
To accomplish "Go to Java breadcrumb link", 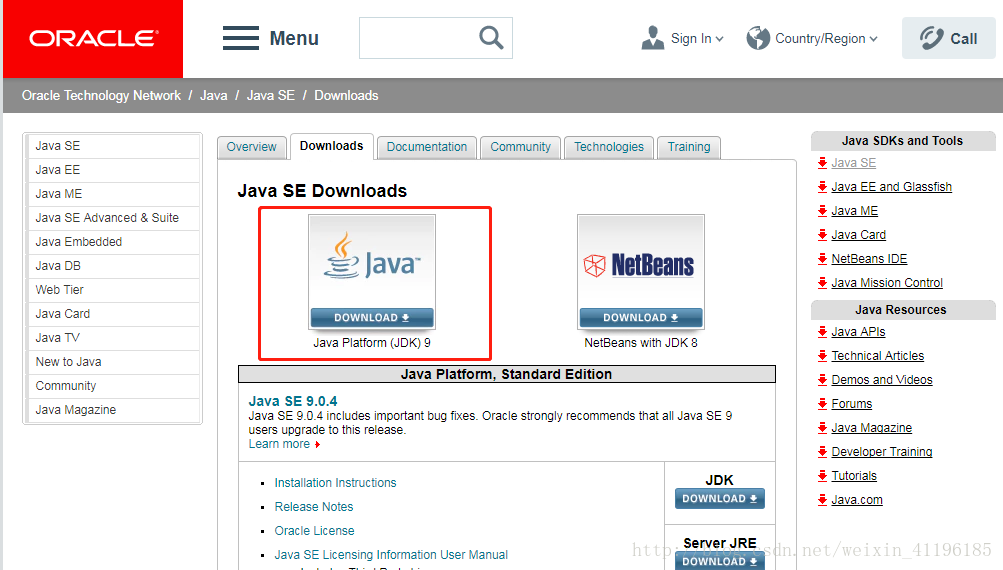I will 214,95.
